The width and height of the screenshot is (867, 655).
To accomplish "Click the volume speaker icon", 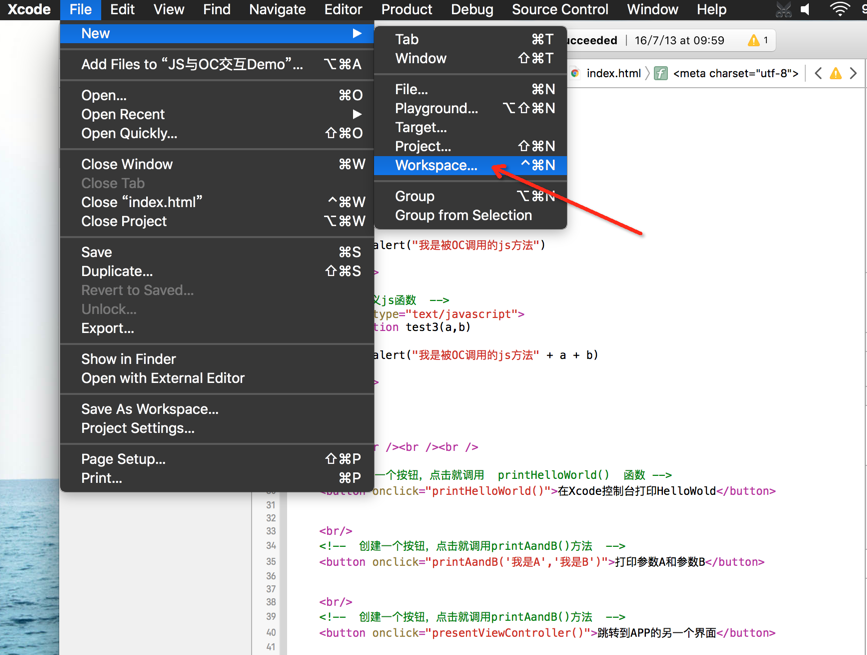I will click(x=806, y=9).
